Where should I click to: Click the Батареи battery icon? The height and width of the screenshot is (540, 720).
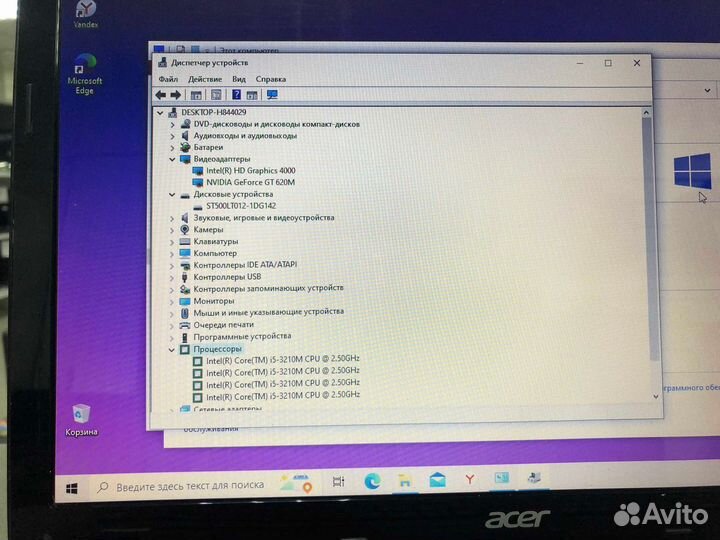point(185,147)
